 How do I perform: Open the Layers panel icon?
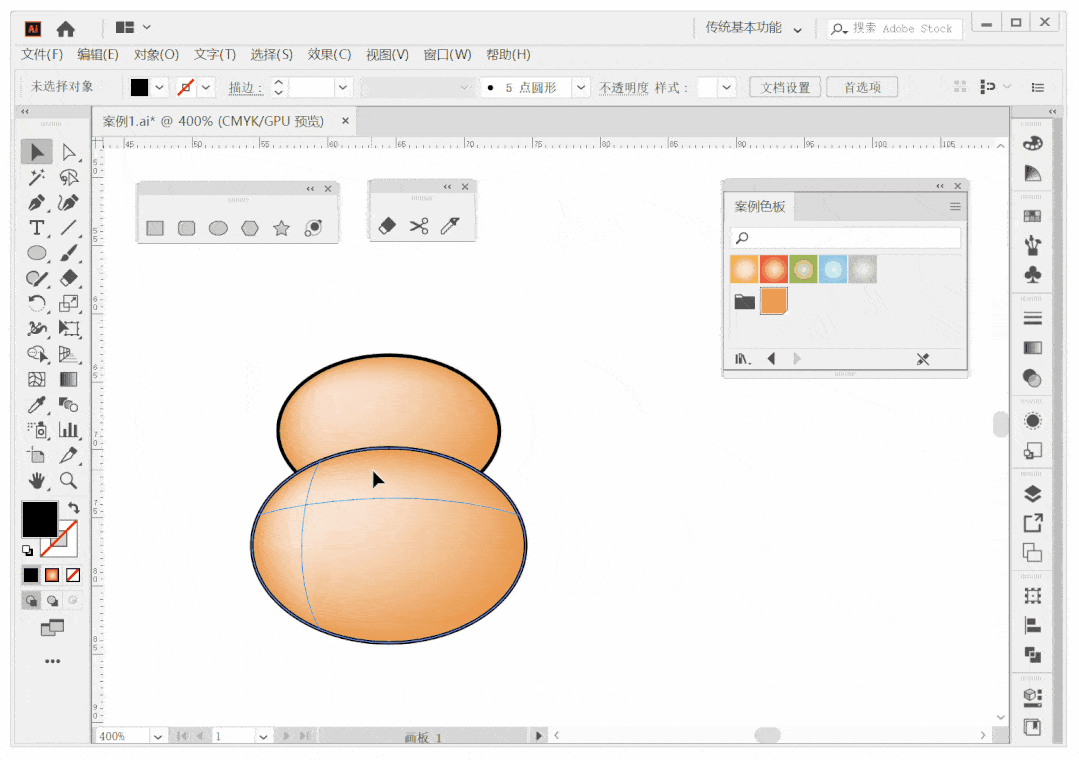[1032, 494]
